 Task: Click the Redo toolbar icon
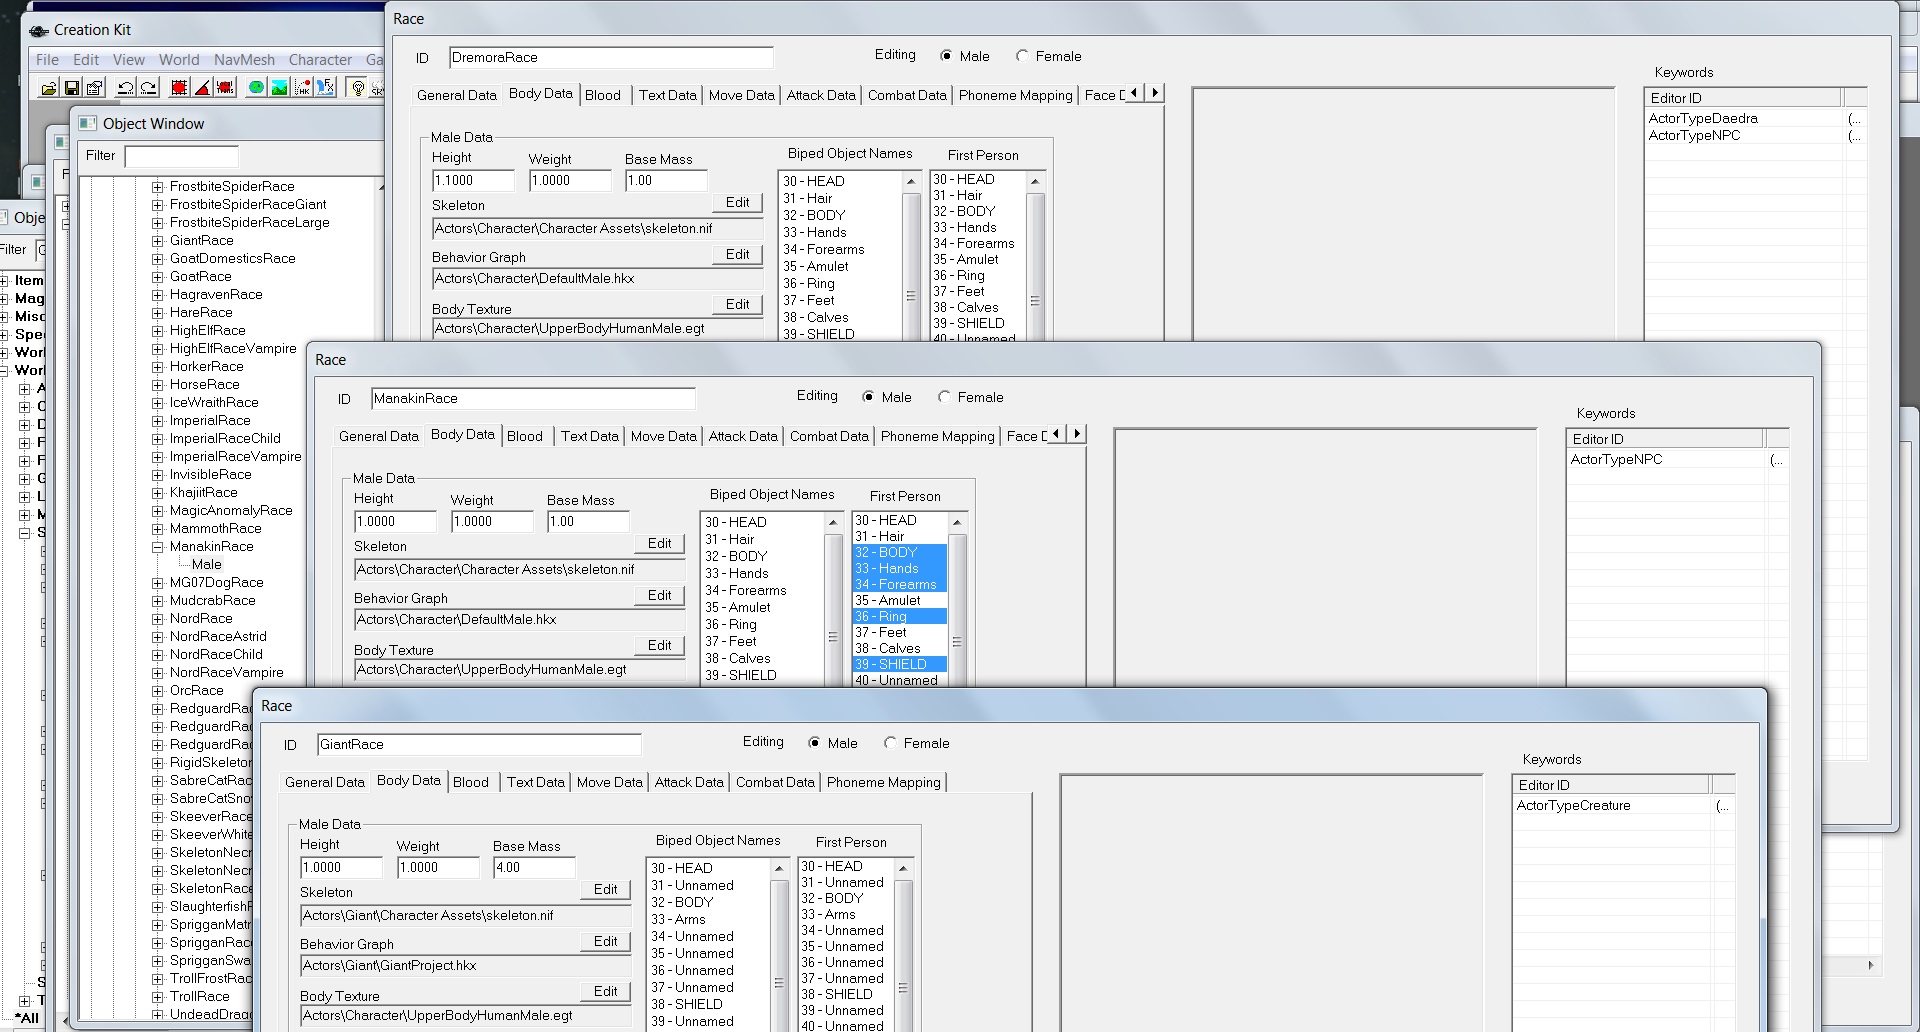pyautogui.click(x=148, y=88)
